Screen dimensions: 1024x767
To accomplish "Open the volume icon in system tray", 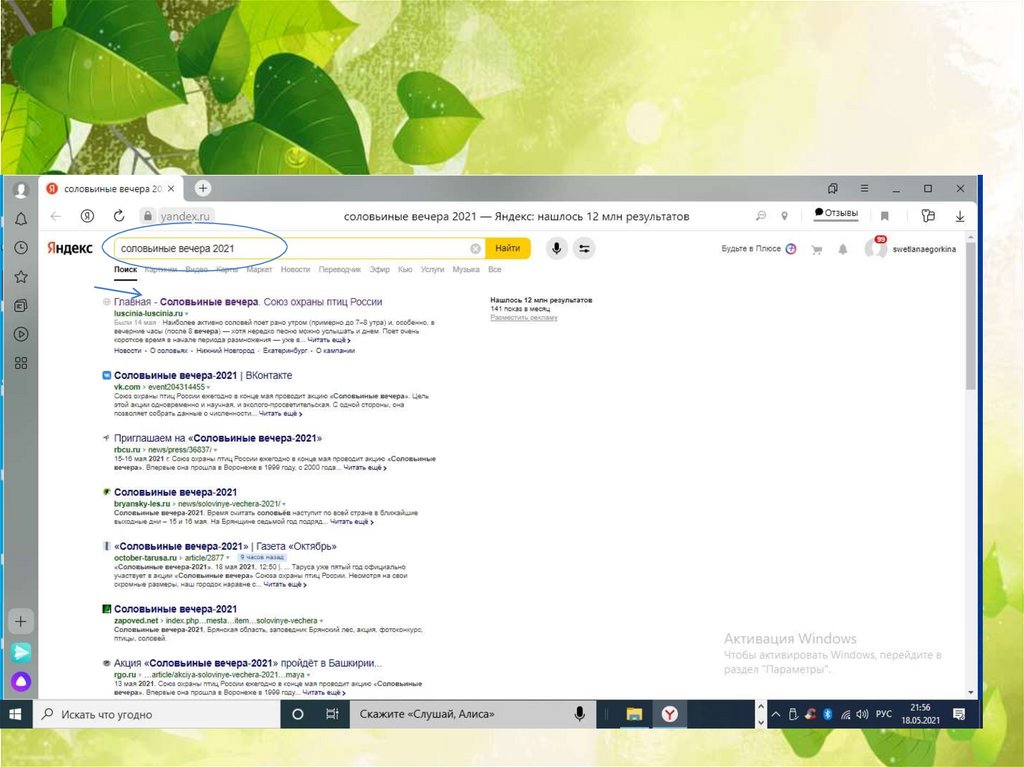I will (x=862, y=714).
